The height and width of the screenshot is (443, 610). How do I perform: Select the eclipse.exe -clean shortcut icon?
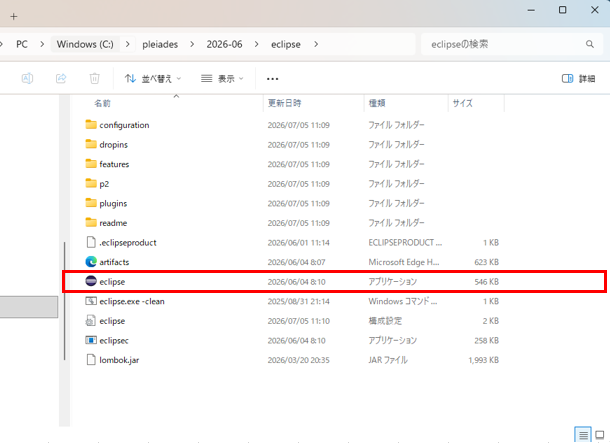[x=91, y=301]
